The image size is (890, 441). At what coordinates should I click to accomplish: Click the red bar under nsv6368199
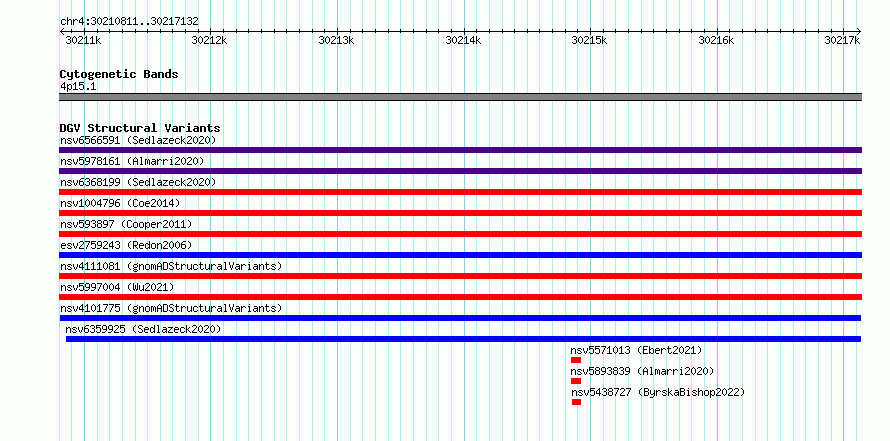click(460, 192)
